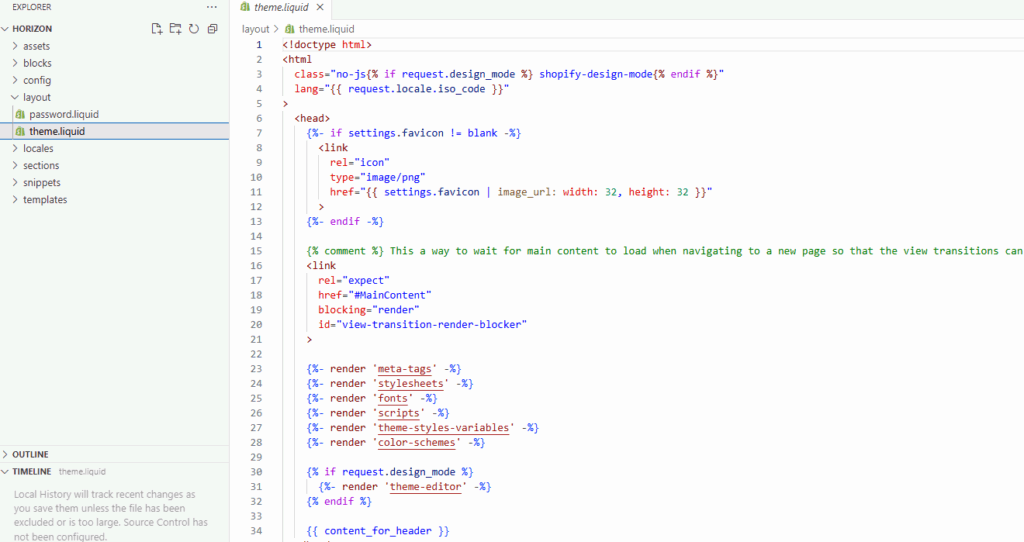1024x542 pixels.
Task: Expand the Outline panel section
Action: coord(30,454)
